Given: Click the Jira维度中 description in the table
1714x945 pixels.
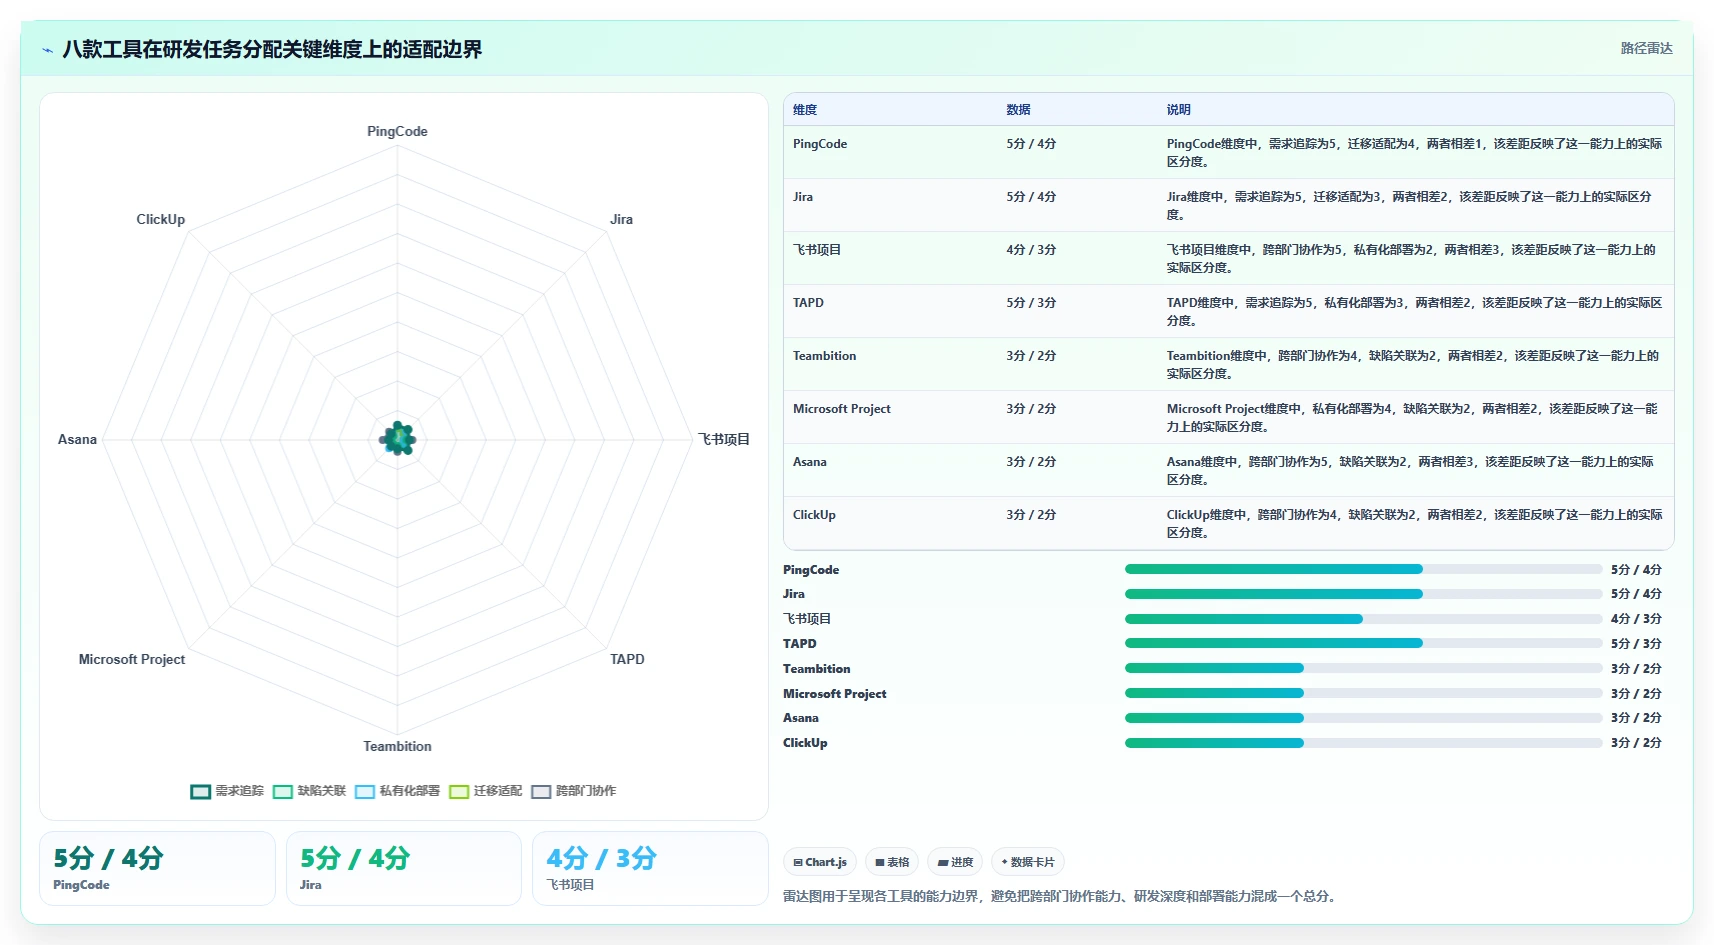Looking at the screenshot, I should coord(1409,206).
